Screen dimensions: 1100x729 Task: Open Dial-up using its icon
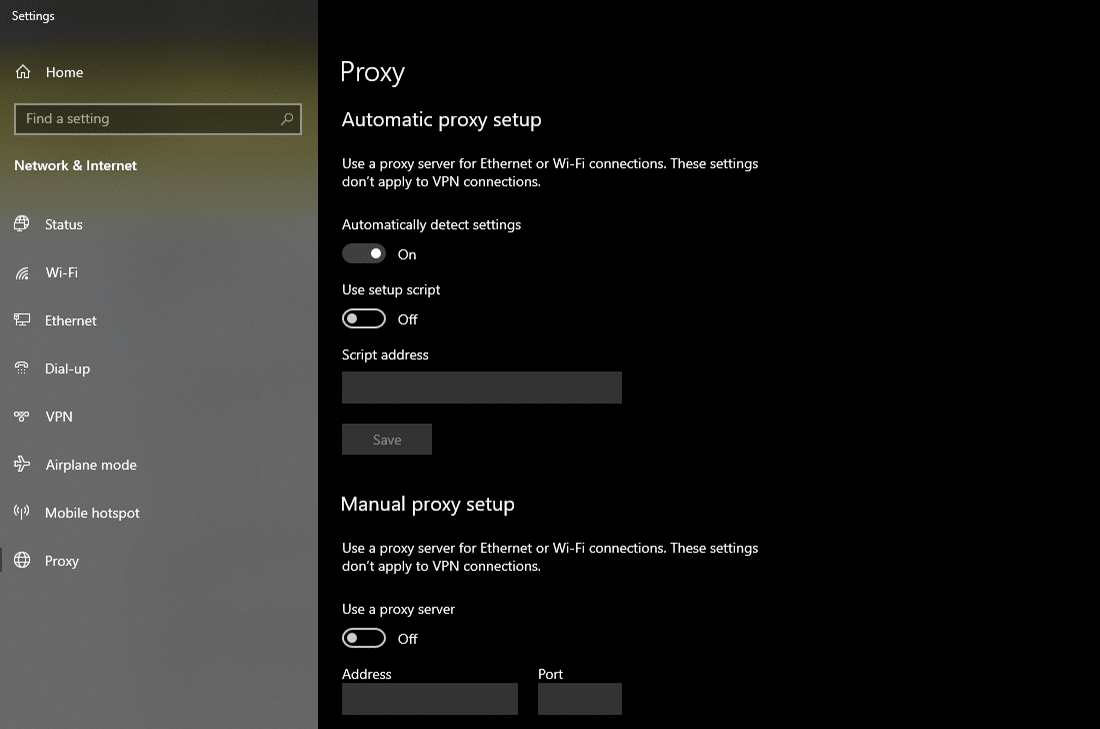click(x=22, y=368)
